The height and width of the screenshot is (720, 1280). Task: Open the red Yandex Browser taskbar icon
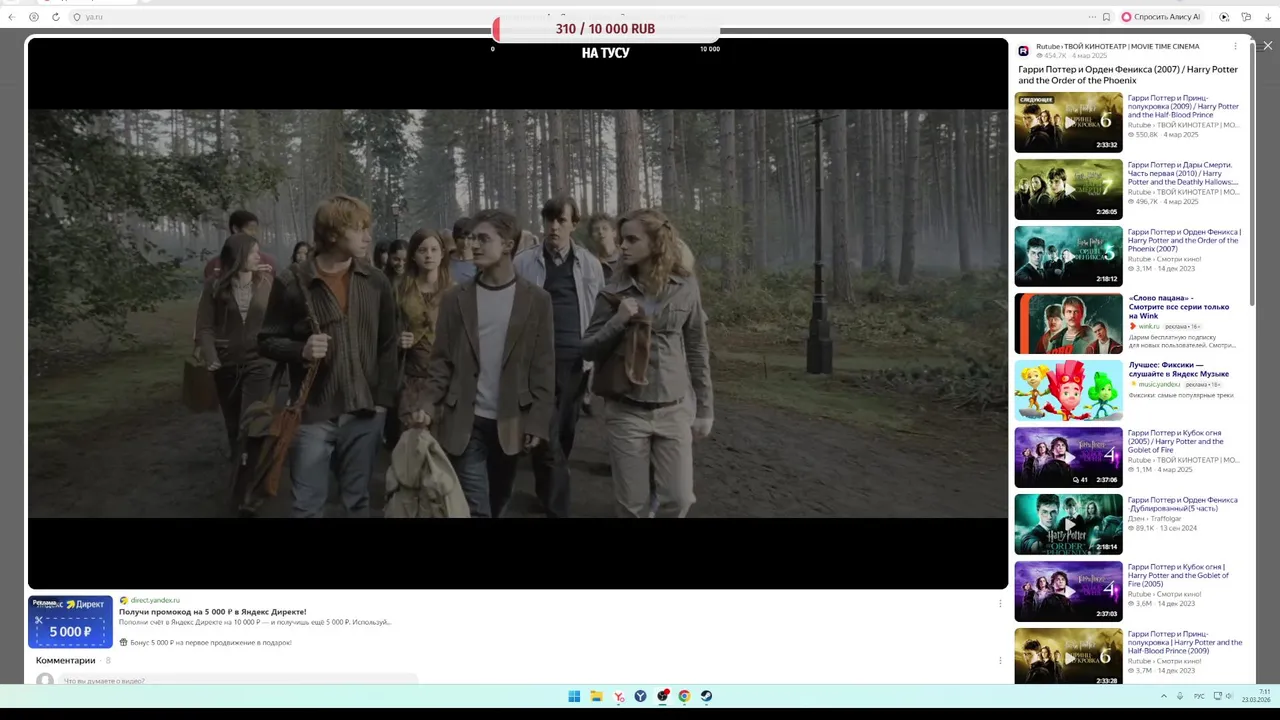click(619, 696)
